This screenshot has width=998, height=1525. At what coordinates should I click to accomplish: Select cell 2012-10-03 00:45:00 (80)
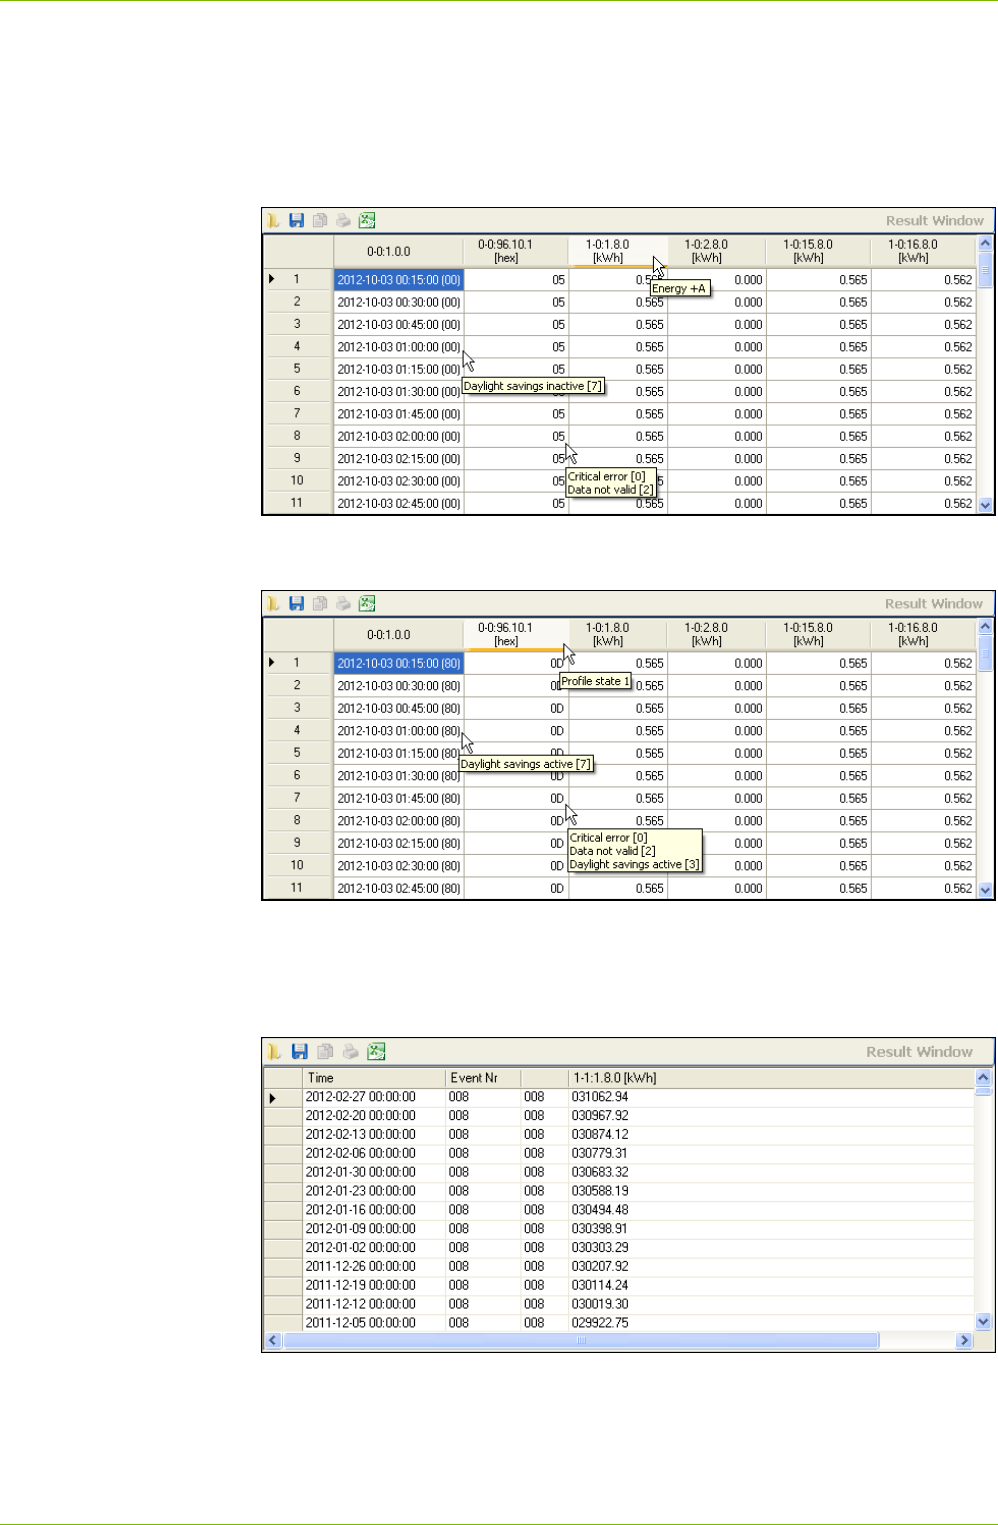(398, 708)
